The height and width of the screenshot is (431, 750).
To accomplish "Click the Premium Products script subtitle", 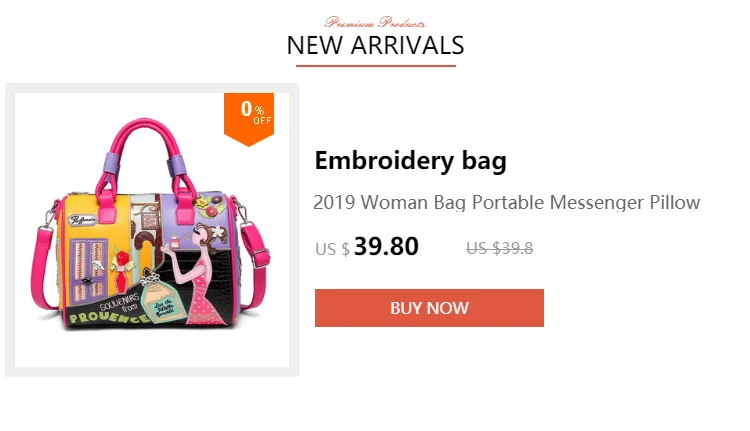I will tap(375, 22).
